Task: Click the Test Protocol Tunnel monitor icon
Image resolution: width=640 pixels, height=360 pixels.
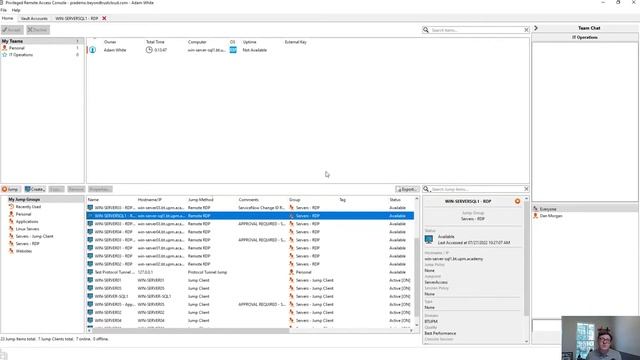Action: 90,272
